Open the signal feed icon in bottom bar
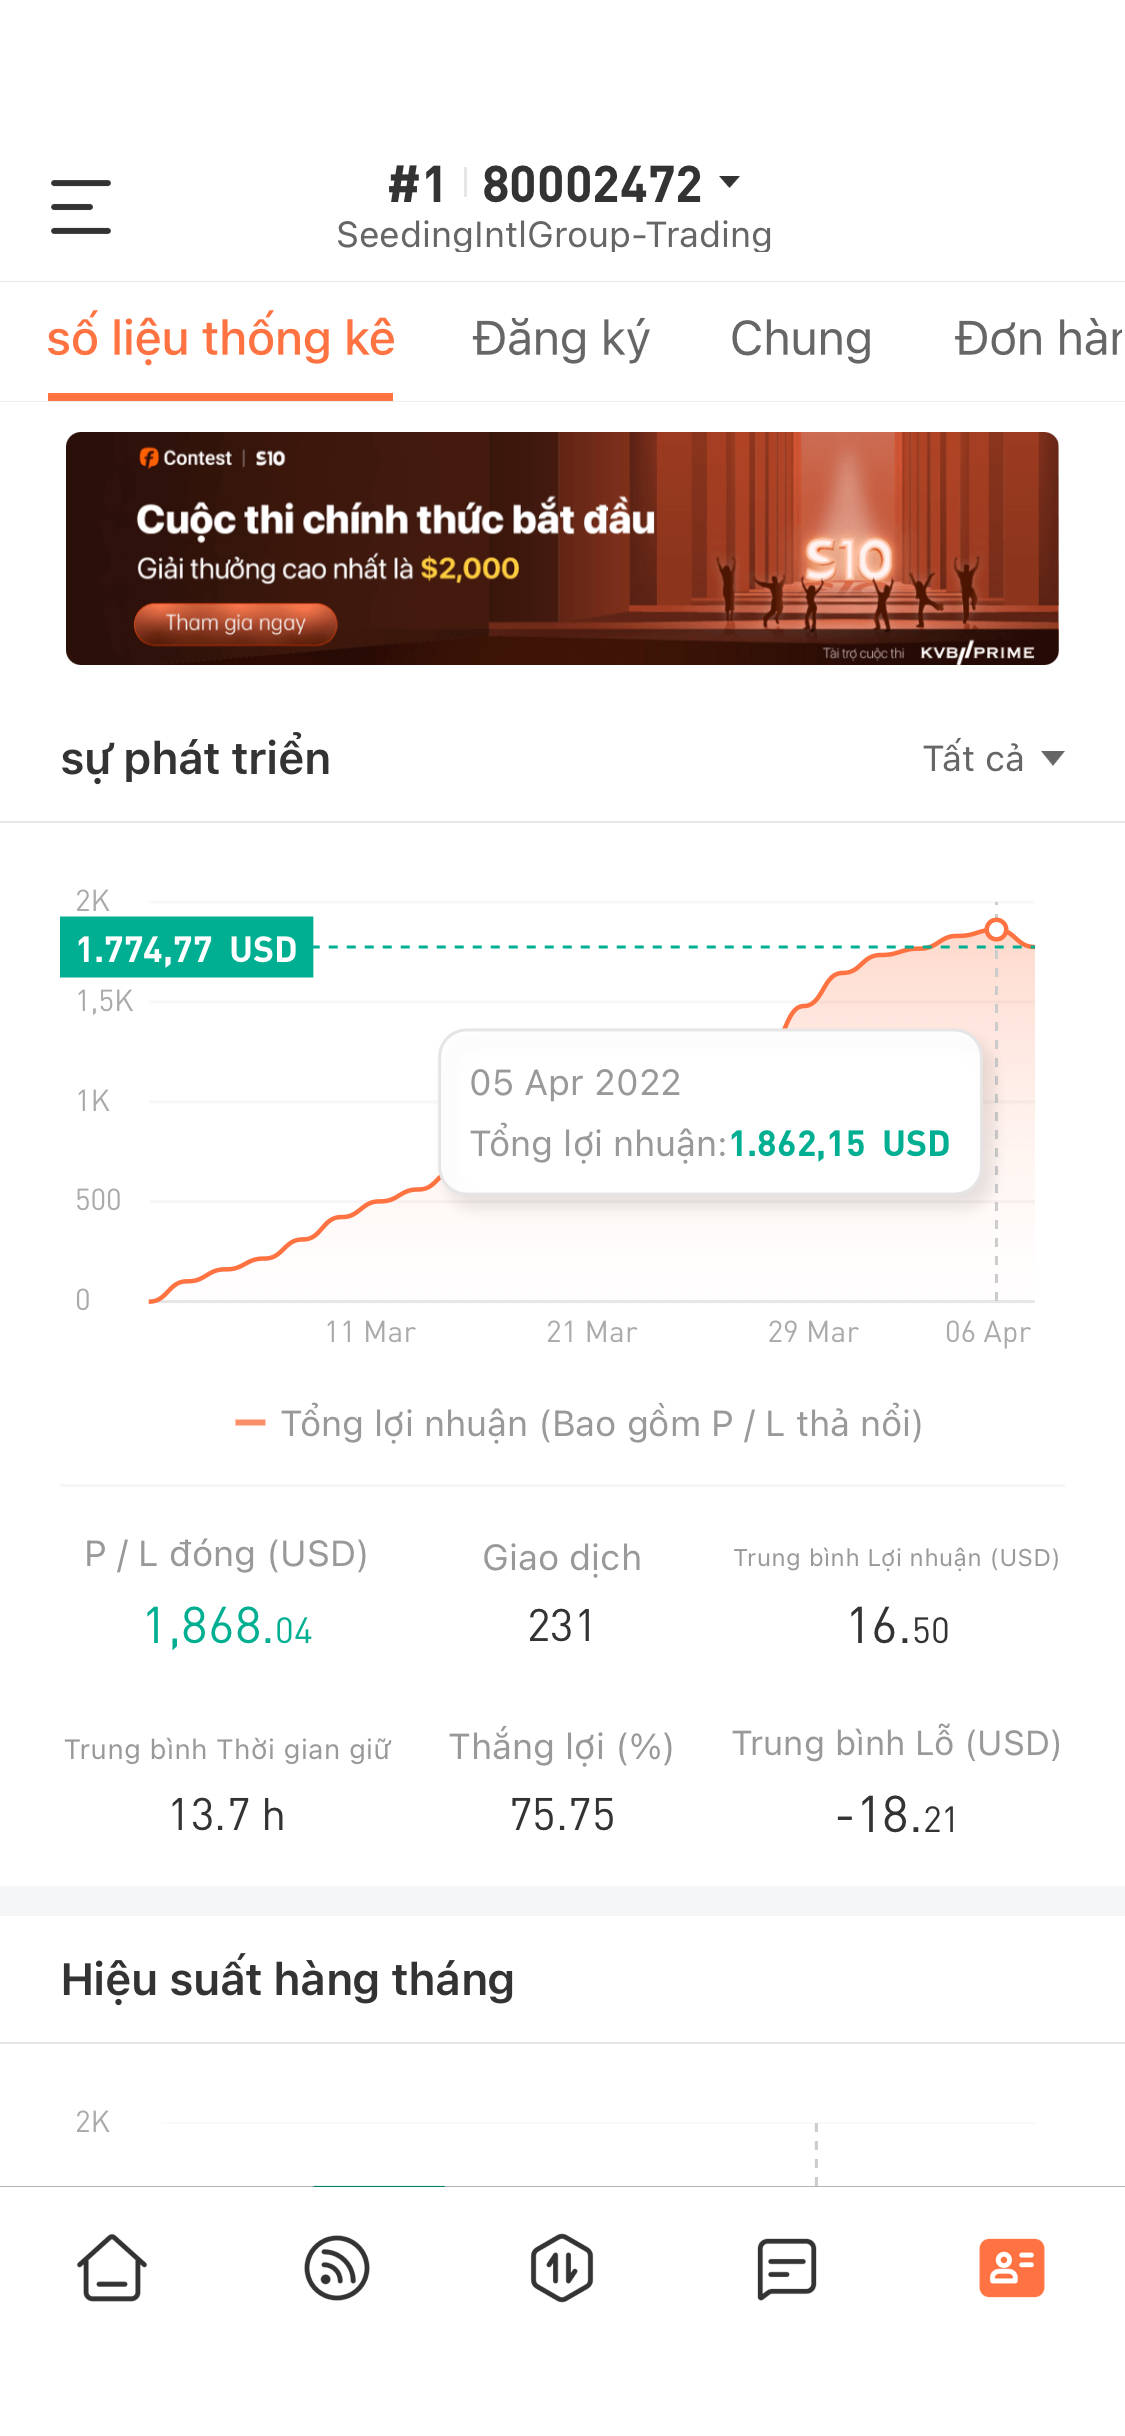 pyautogui.click(x=337, y=2268)
